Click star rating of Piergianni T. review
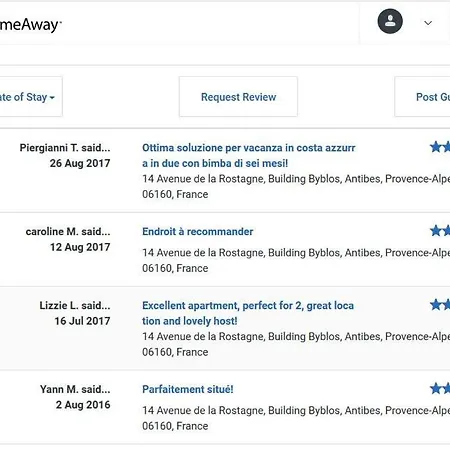This screenshot has height=450, width=450. 440,147
